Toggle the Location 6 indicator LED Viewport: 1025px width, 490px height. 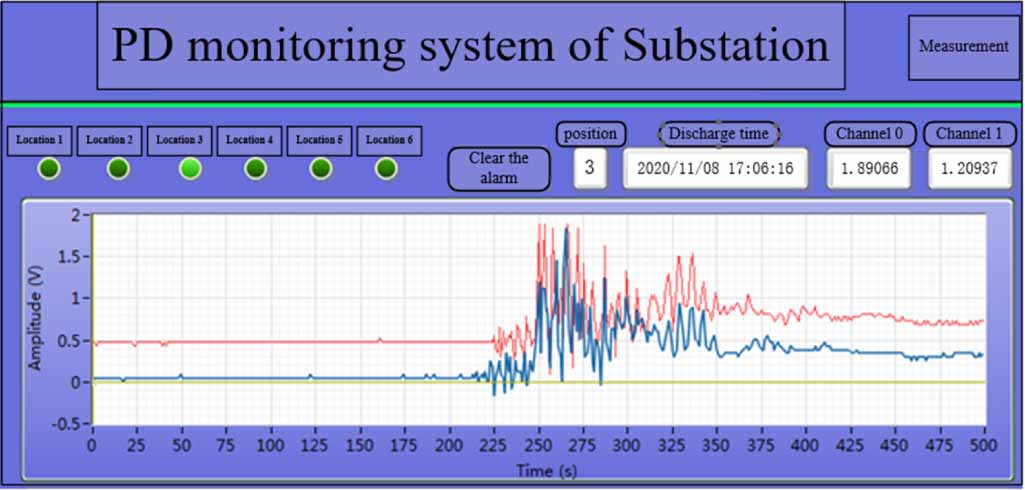(386, 169)
